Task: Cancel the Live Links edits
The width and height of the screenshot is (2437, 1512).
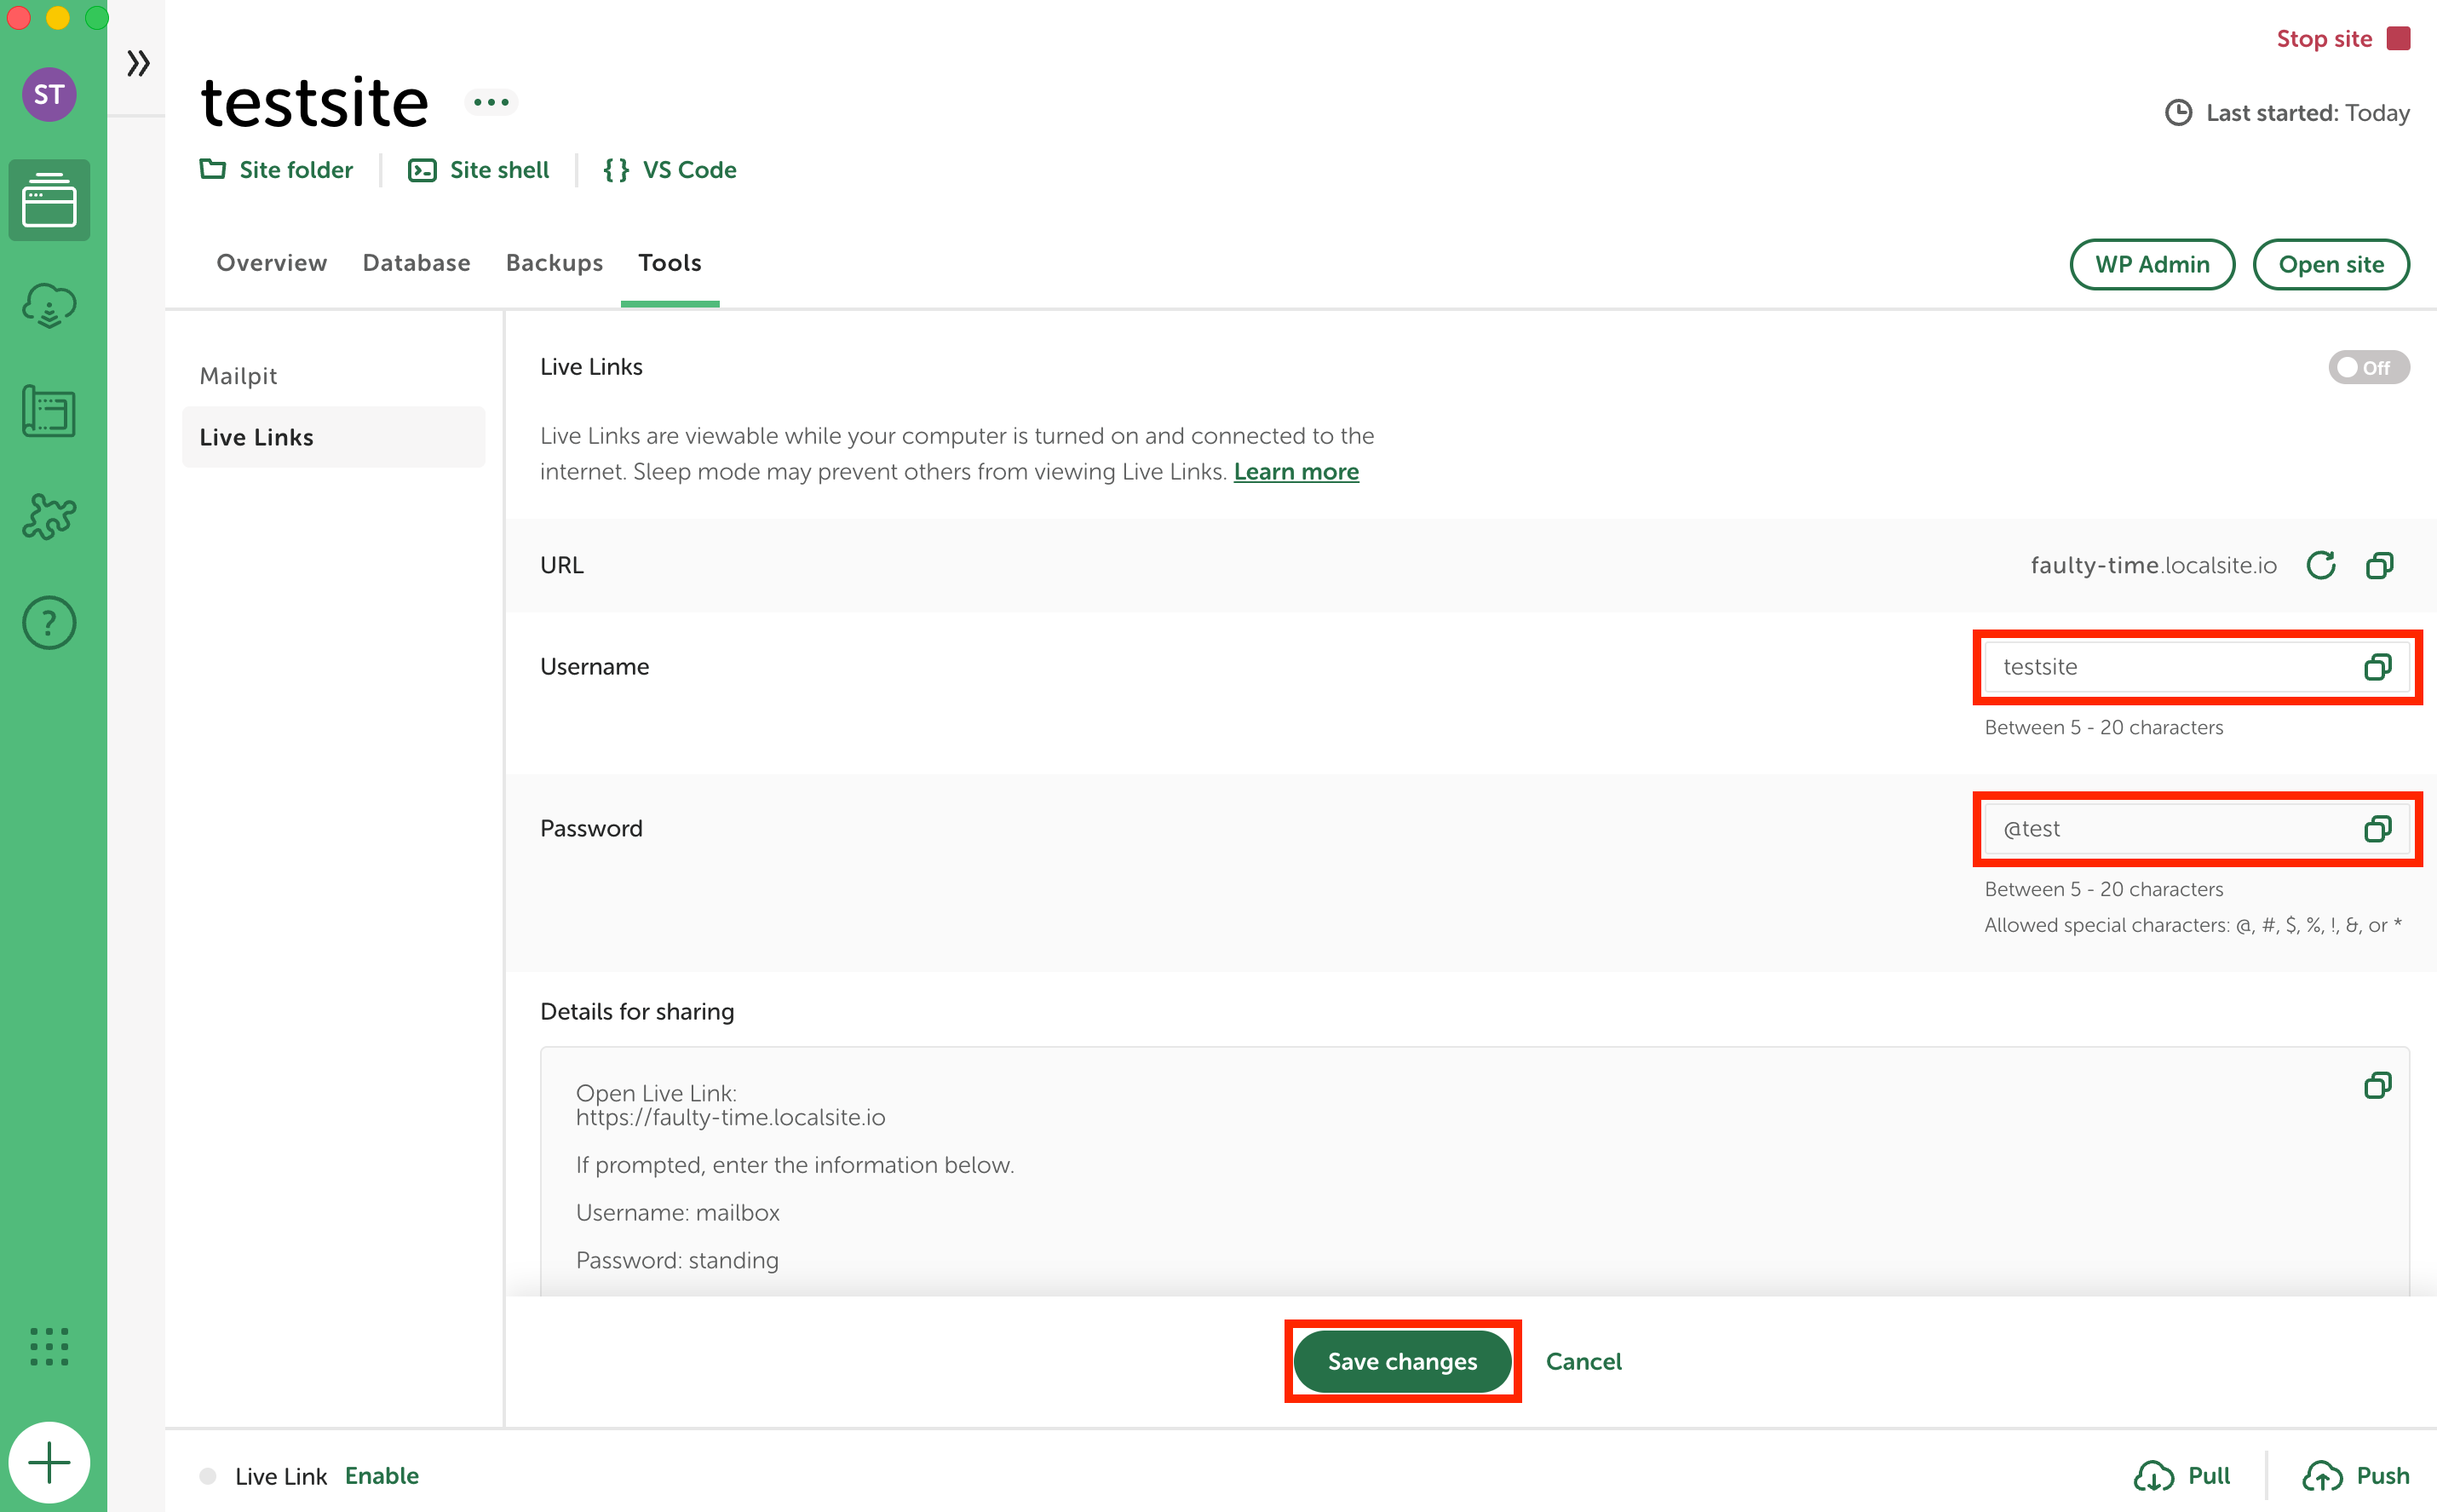Action: tap(1584, 1362)
